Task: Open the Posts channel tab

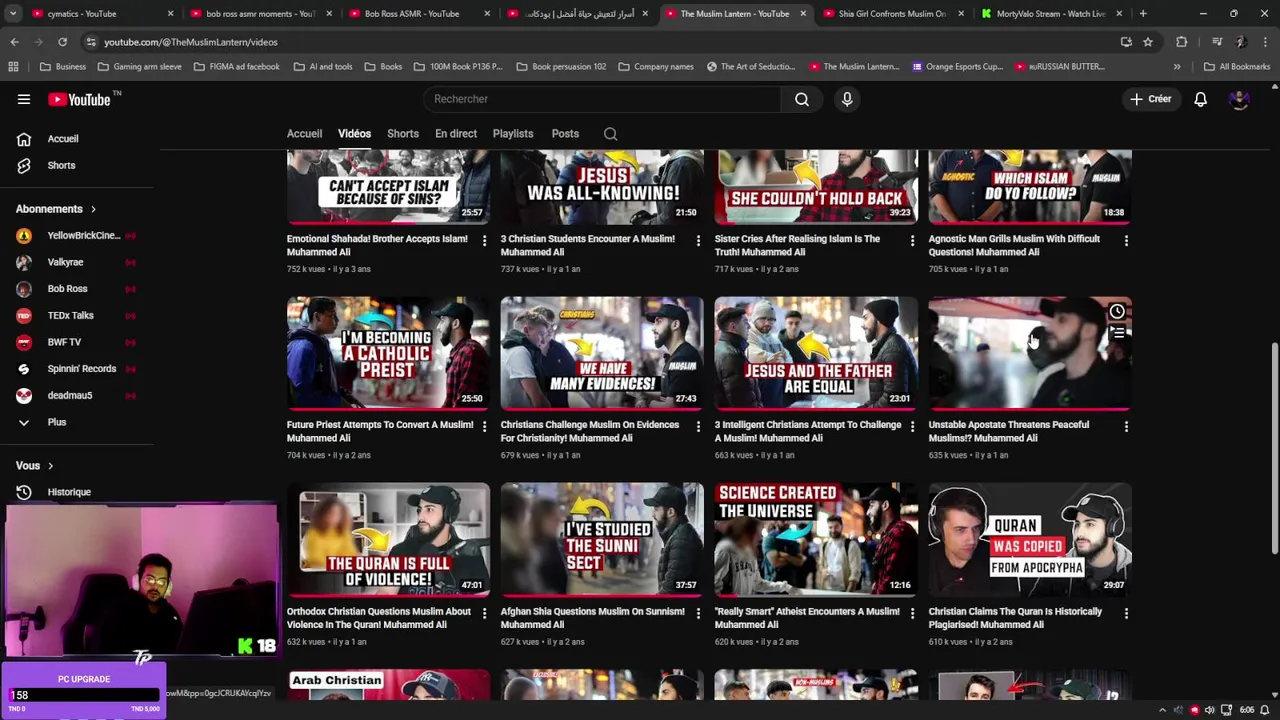Action: [x=565, y=134]
